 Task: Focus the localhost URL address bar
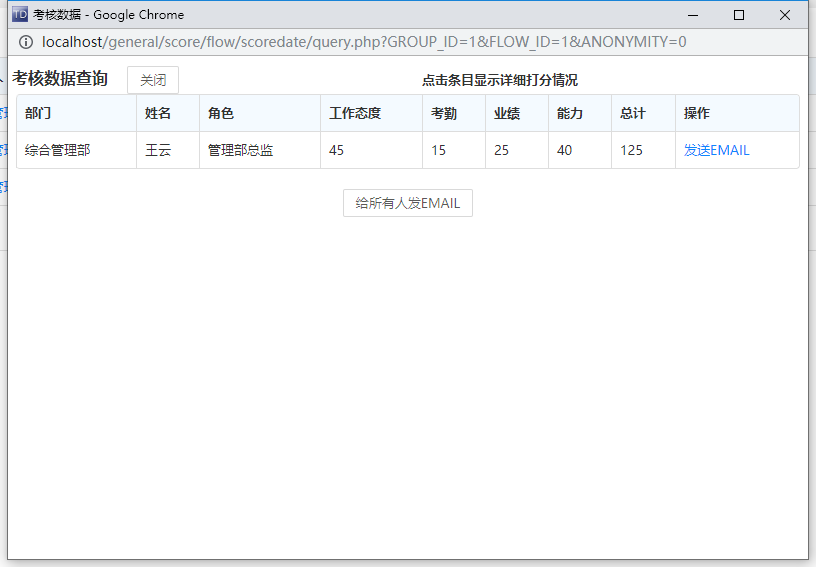coord(364,42)
